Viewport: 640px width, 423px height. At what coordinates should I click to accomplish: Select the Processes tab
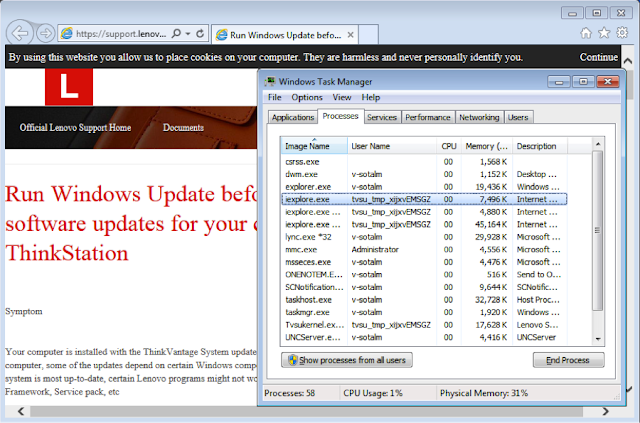click(340, 116)
